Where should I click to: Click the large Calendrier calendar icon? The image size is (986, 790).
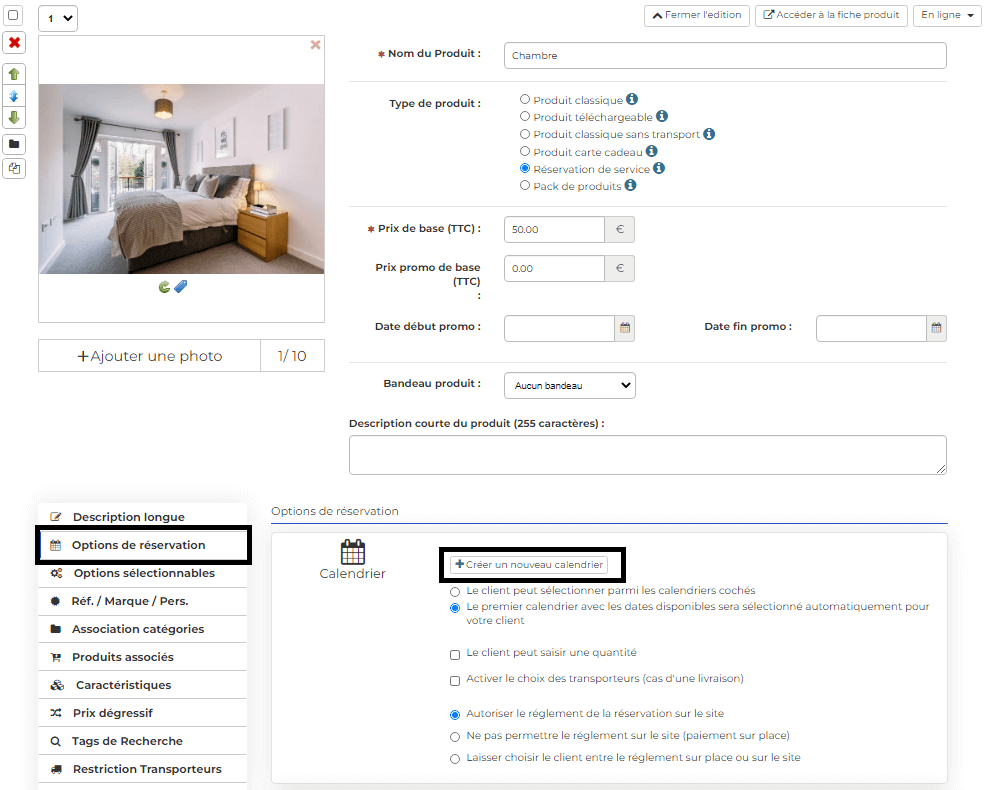[x=353, y=552]
